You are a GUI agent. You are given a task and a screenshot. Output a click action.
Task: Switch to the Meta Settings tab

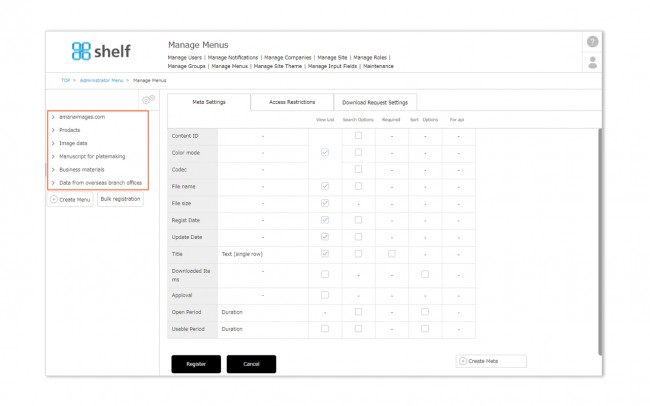coord(209,102)
